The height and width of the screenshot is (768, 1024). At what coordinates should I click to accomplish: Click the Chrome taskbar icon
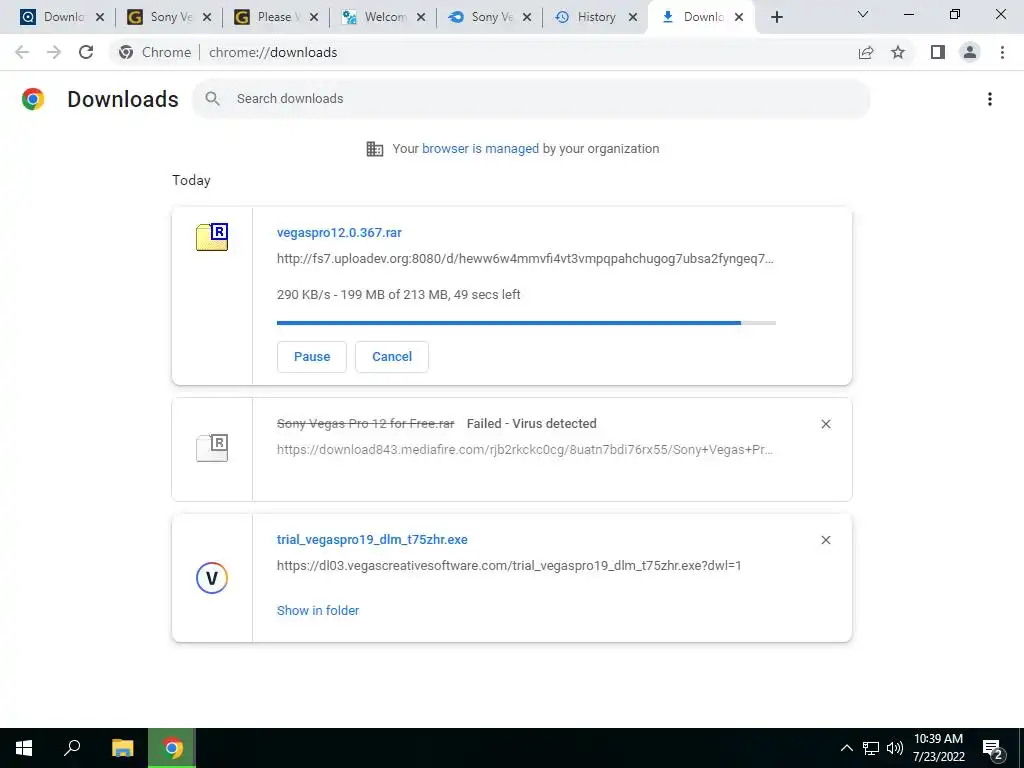[x=172, y=748]
